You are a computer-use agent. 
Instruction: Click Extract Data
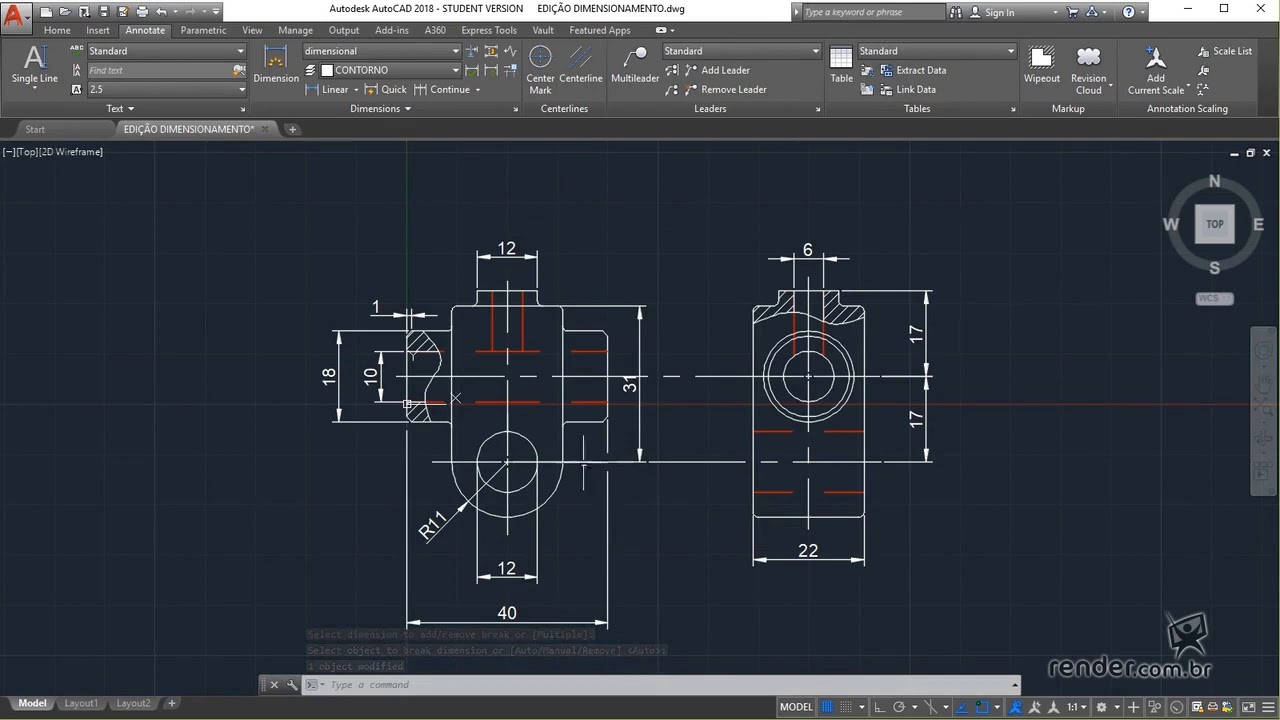pyautogui.click(x=912, y=70)
